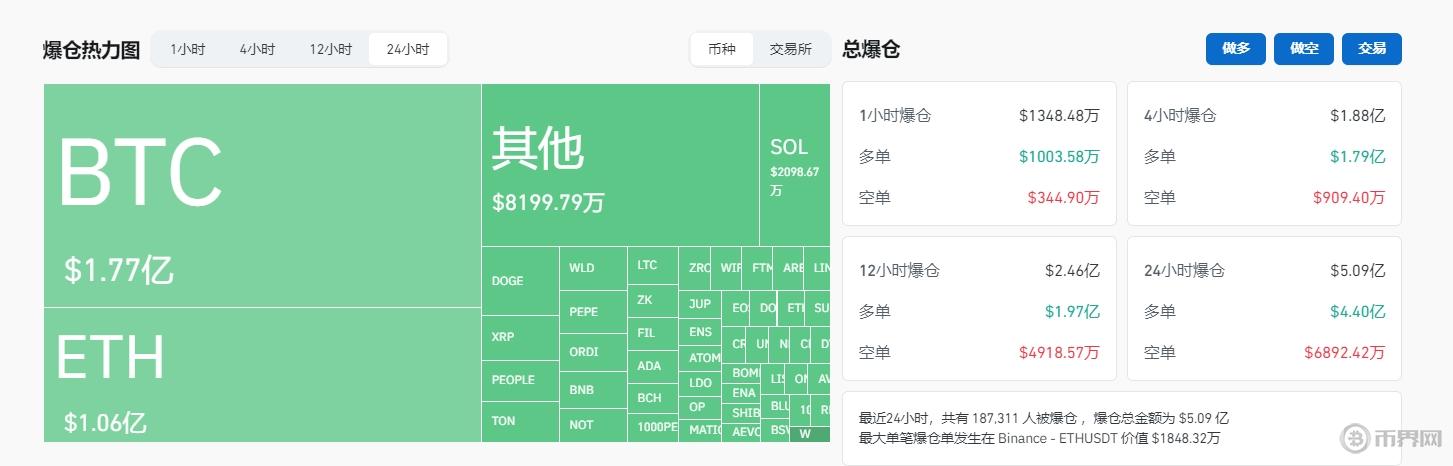1453x466 pixels.
Task: Pick the PEOPLE heatmap tile
Action: click(x=520, y=381)
